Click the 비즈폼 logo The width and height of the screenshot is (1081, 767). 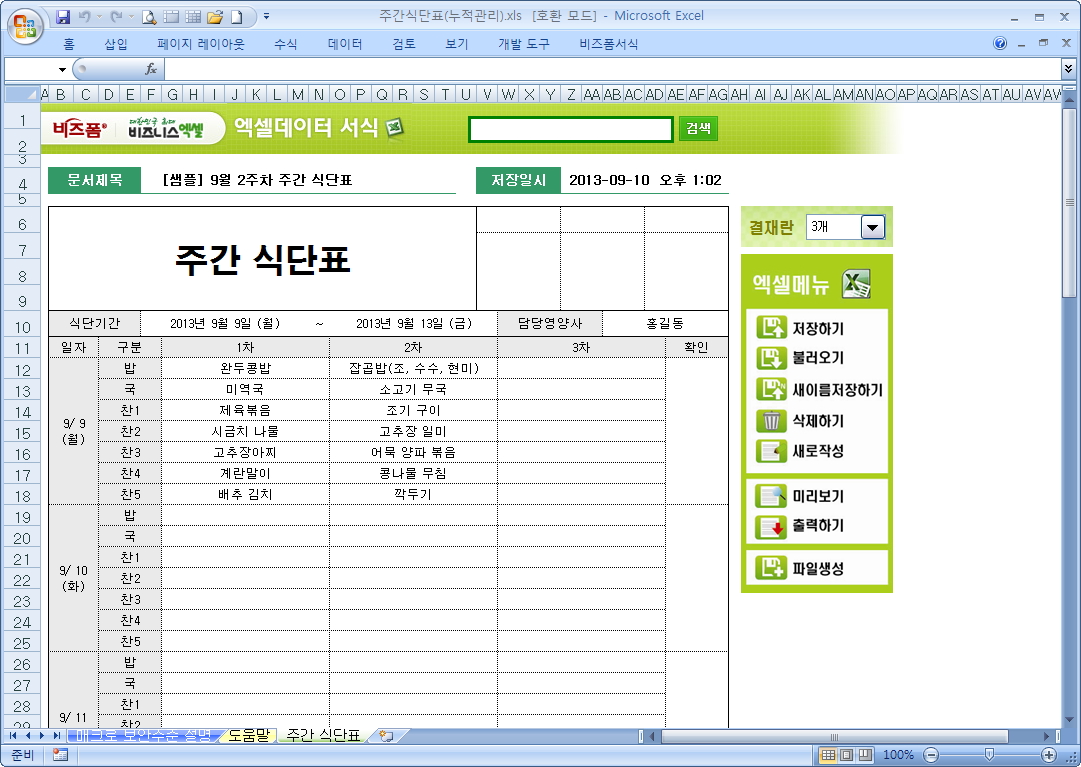(80, 128)
